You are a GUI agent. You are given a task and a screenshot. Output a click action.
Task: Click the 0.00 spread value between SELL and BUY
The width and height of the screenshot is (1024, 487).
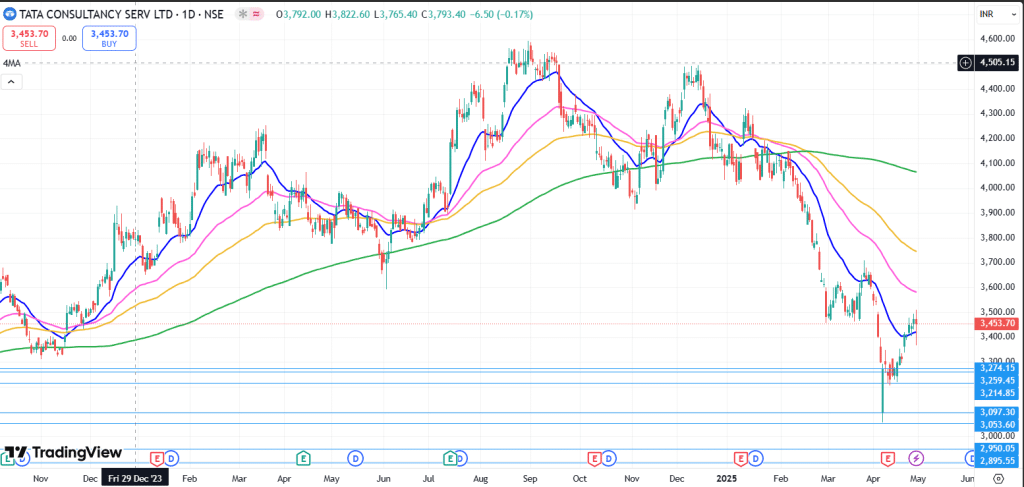pos(69,39)
